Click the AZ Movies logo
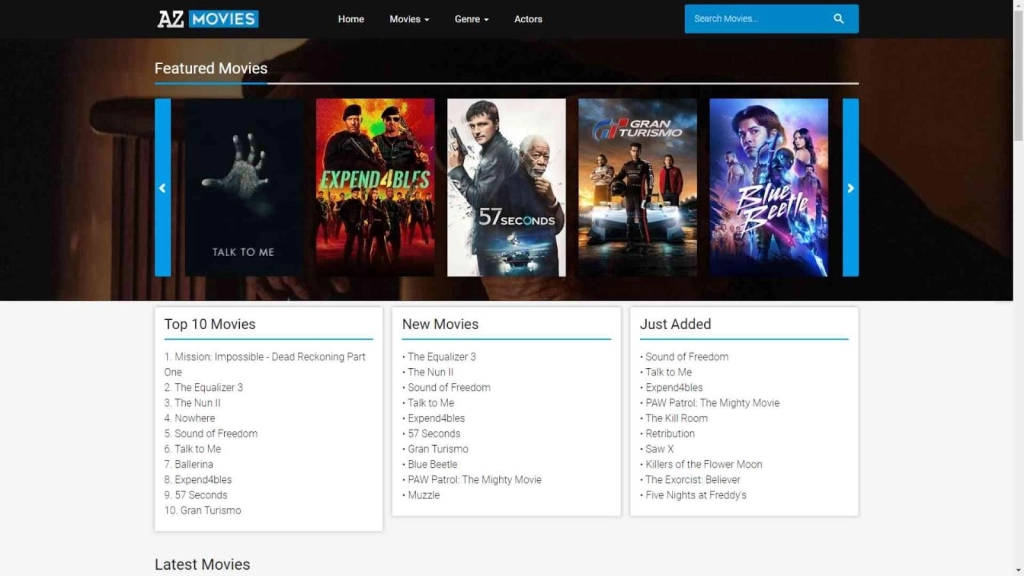 coord(208,19)
